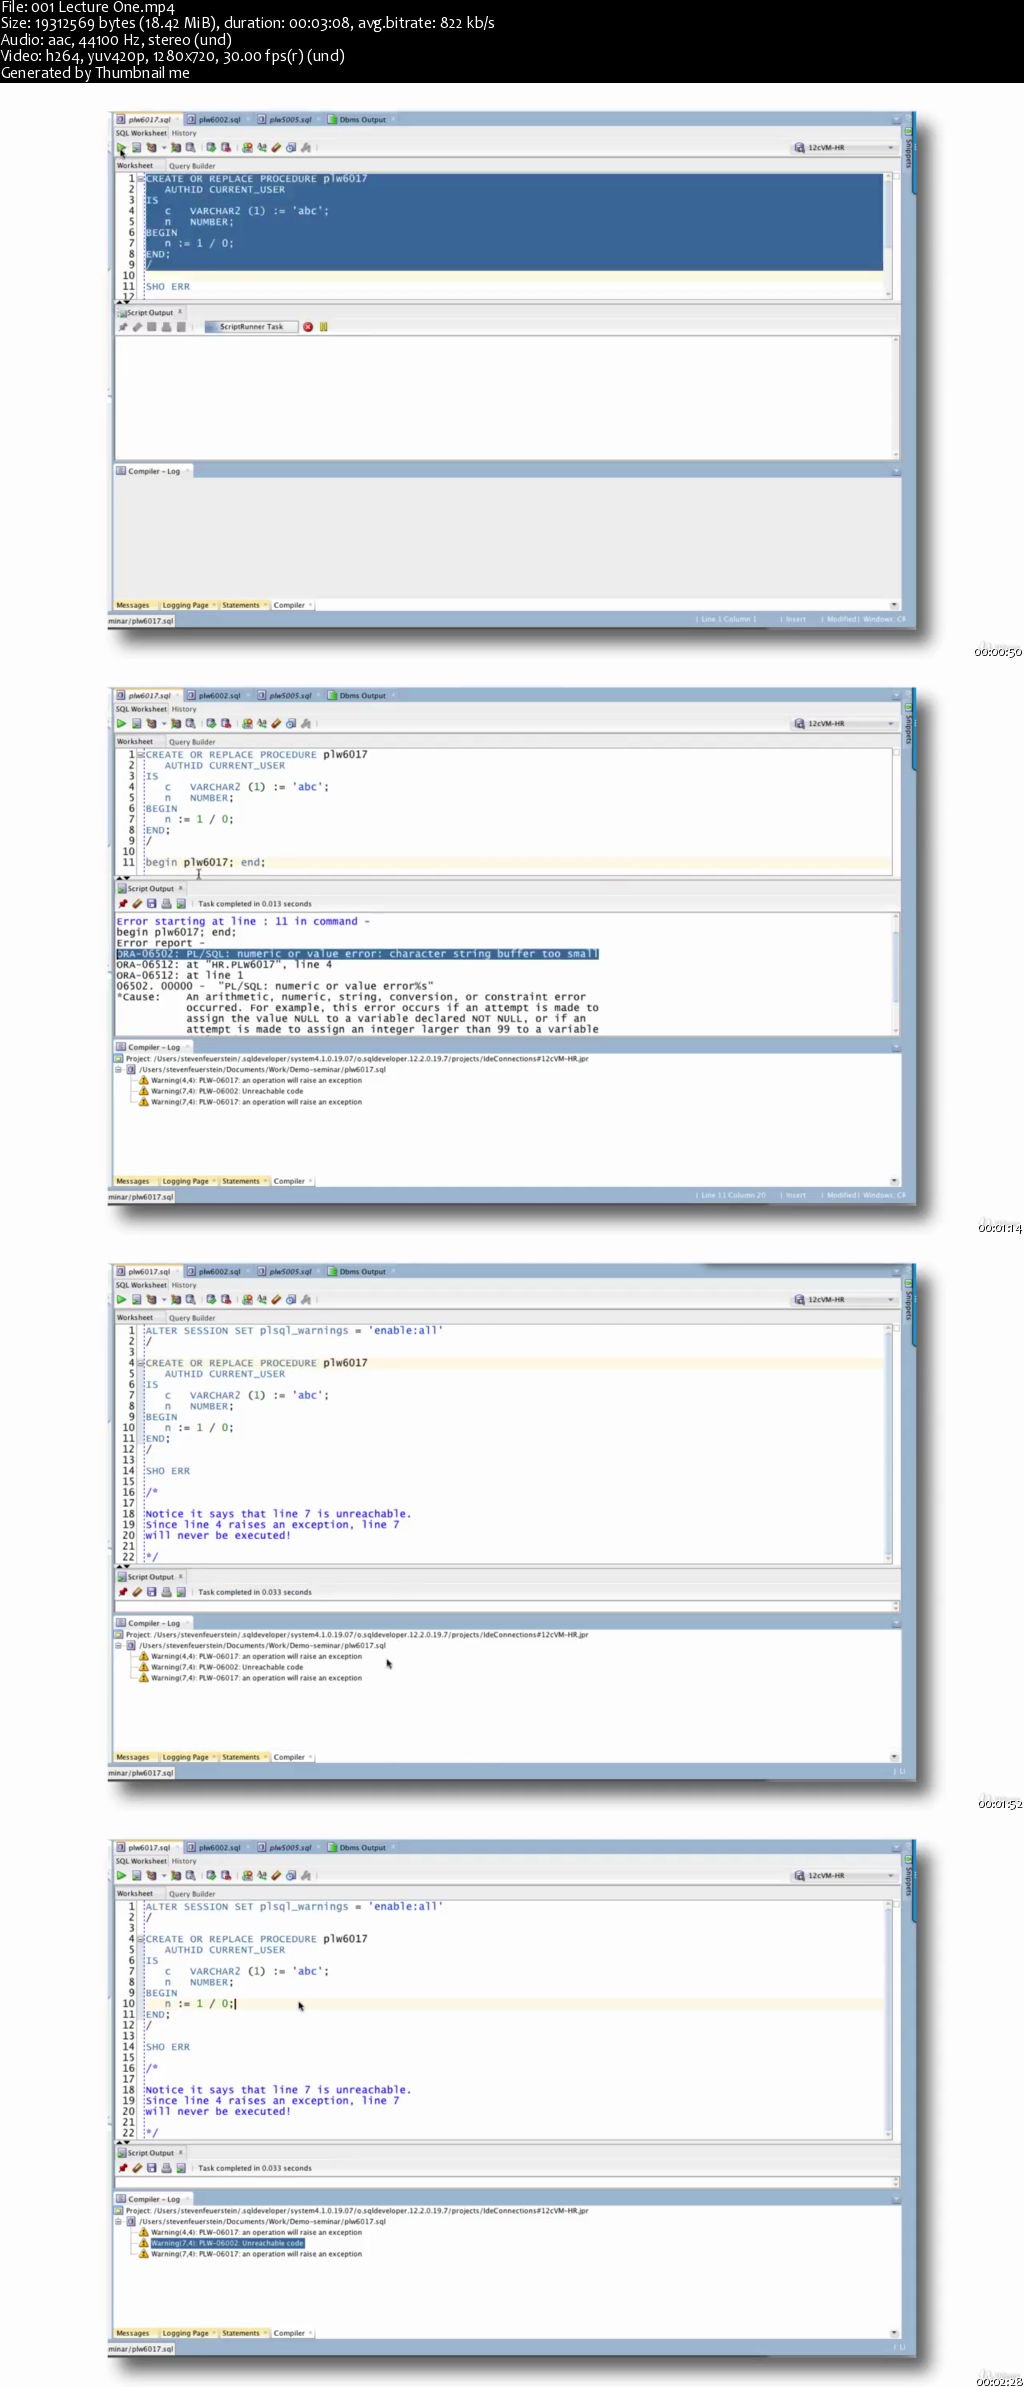The height and width of the screenshot is (2387, 1024).
Task: Click Run Statement play icon in third frame
Action: 121,1300
